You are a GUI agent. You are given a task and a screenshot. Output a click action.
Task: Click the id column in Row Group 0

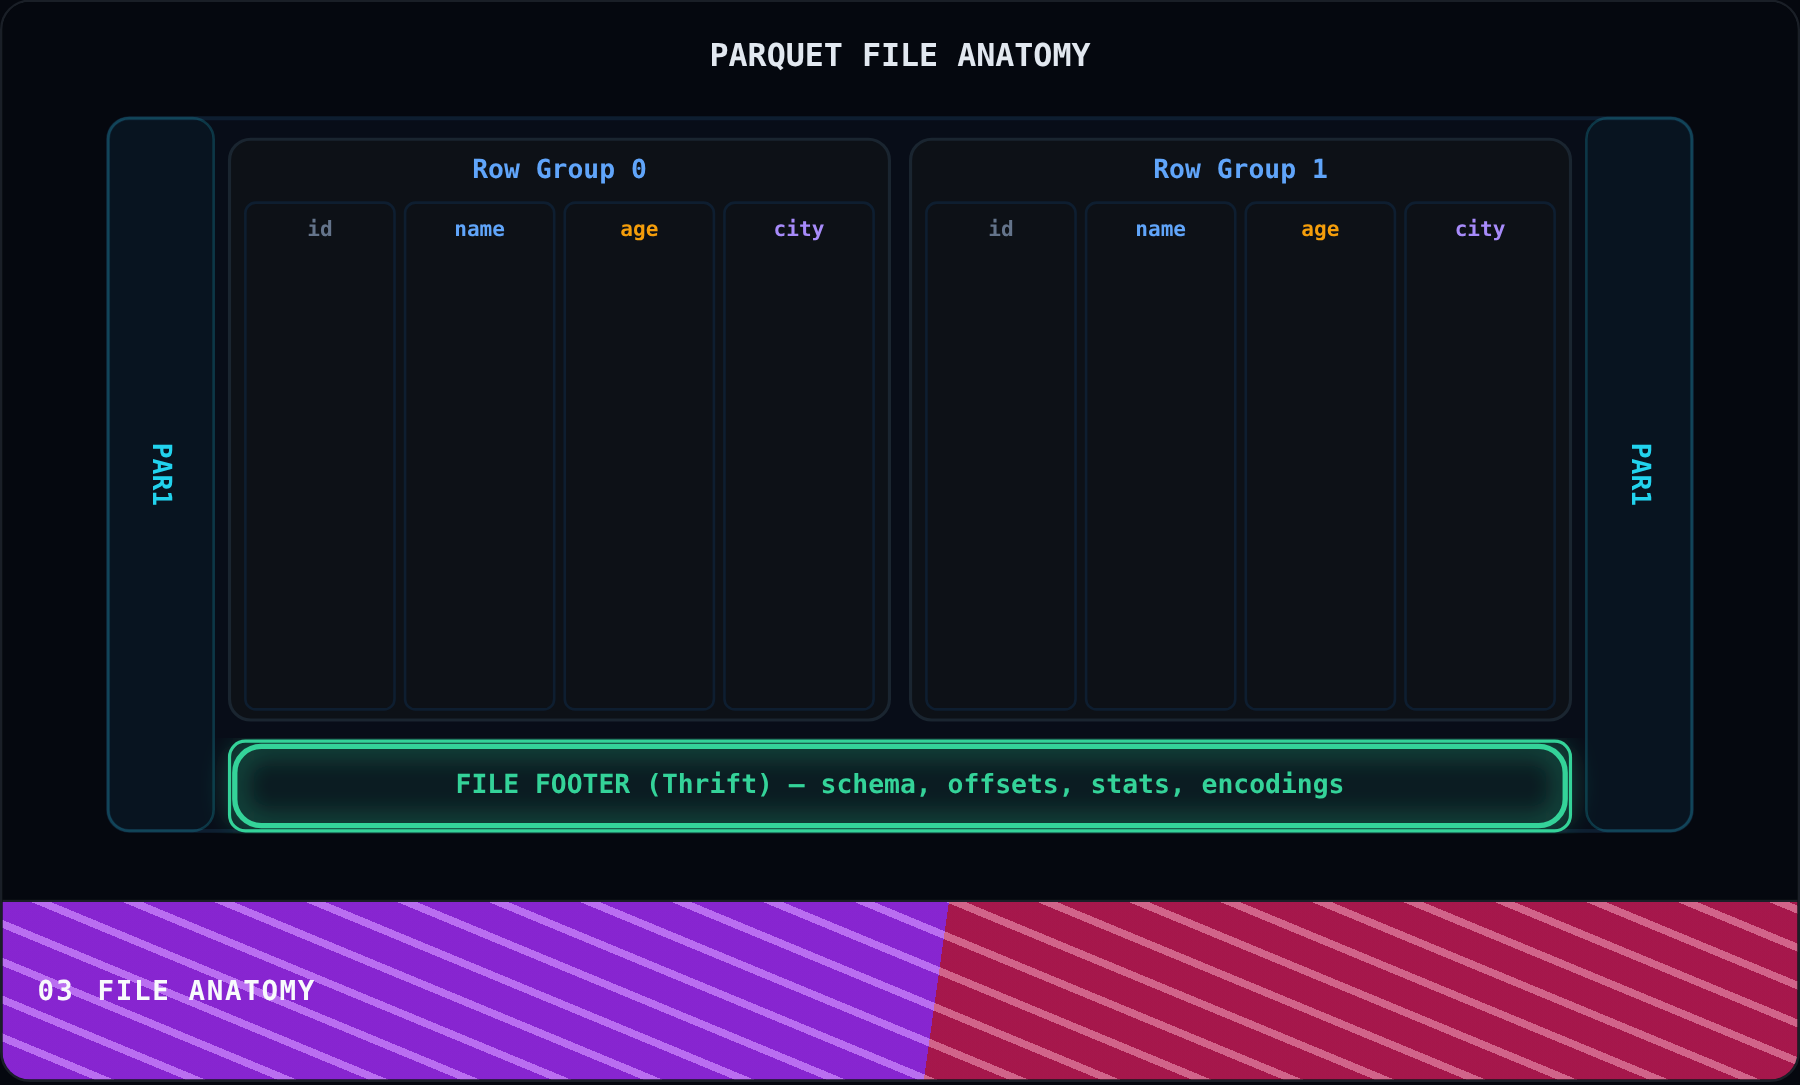click(320, 456)
